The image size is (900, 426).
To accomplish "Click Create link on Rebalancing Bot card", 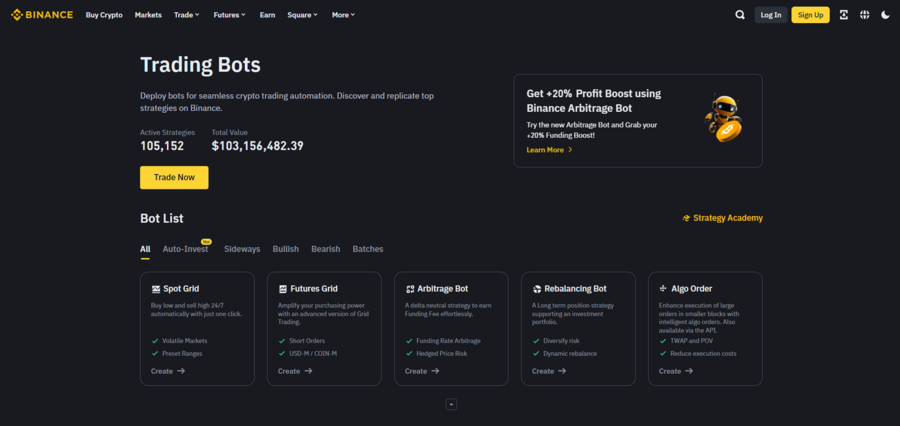I will click(549, 371).
